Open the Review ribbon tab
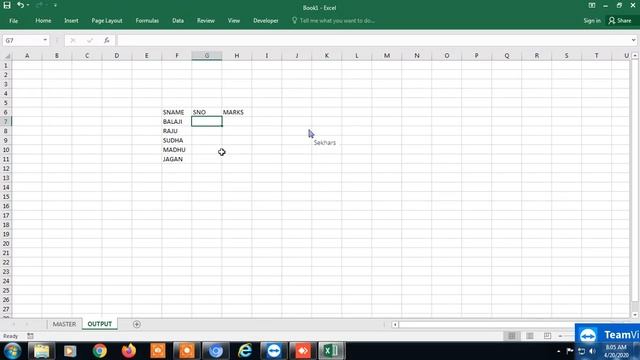 205,20
